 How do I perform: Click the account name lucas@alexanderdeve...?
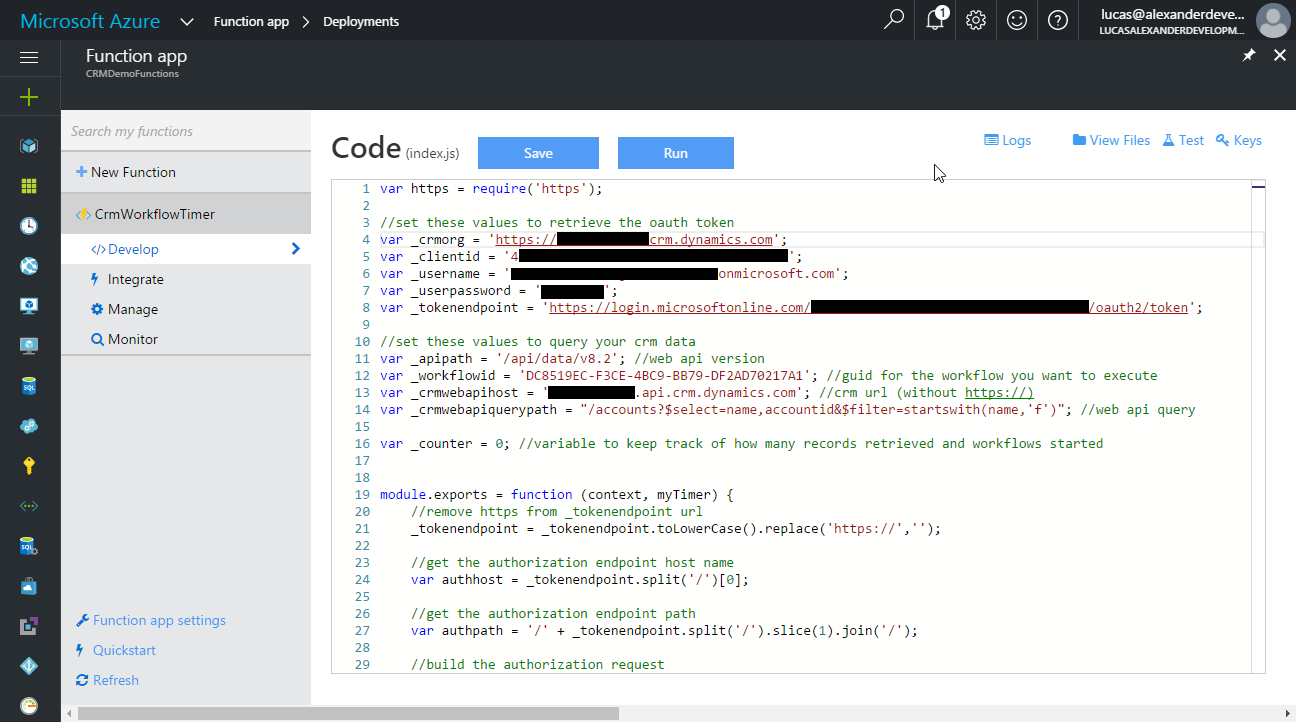[x=1172, y=14]
